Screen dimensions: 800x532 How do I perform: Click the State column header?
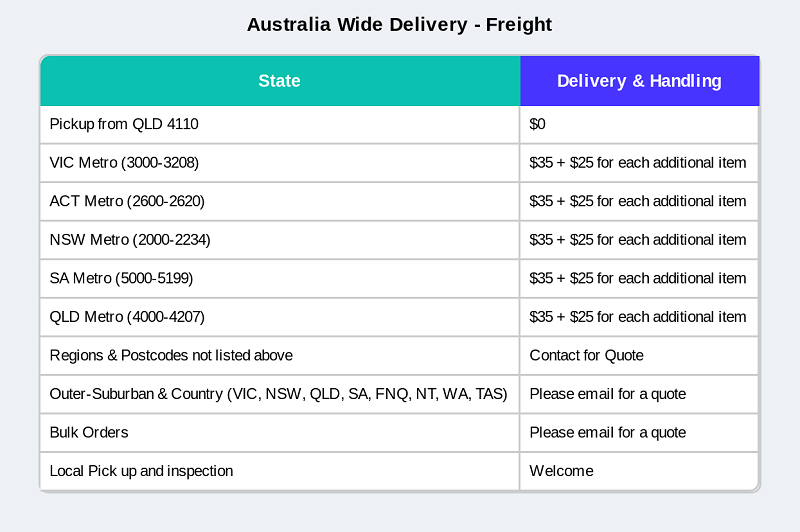[x=279, y=81]
